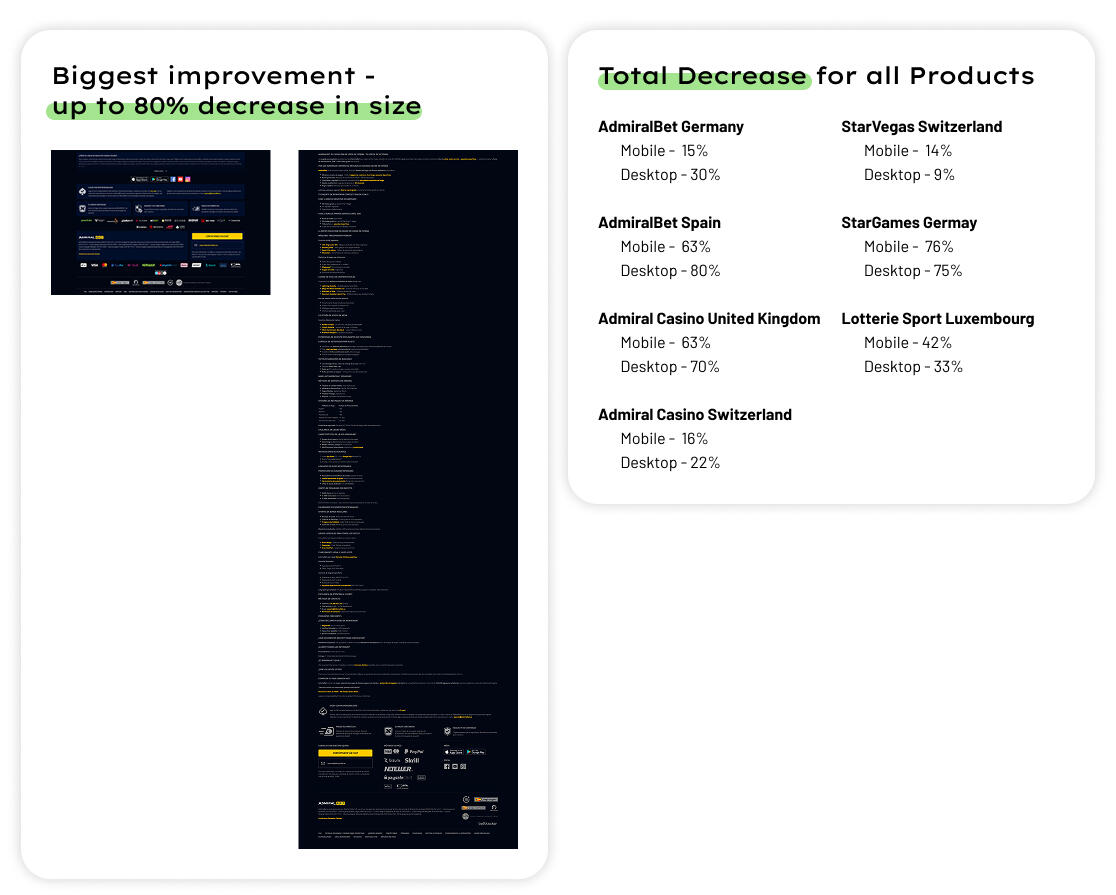Click the Skrill logo in the tall page screenshot
This screenshot has height=895, width=1116.
(412, 760)
